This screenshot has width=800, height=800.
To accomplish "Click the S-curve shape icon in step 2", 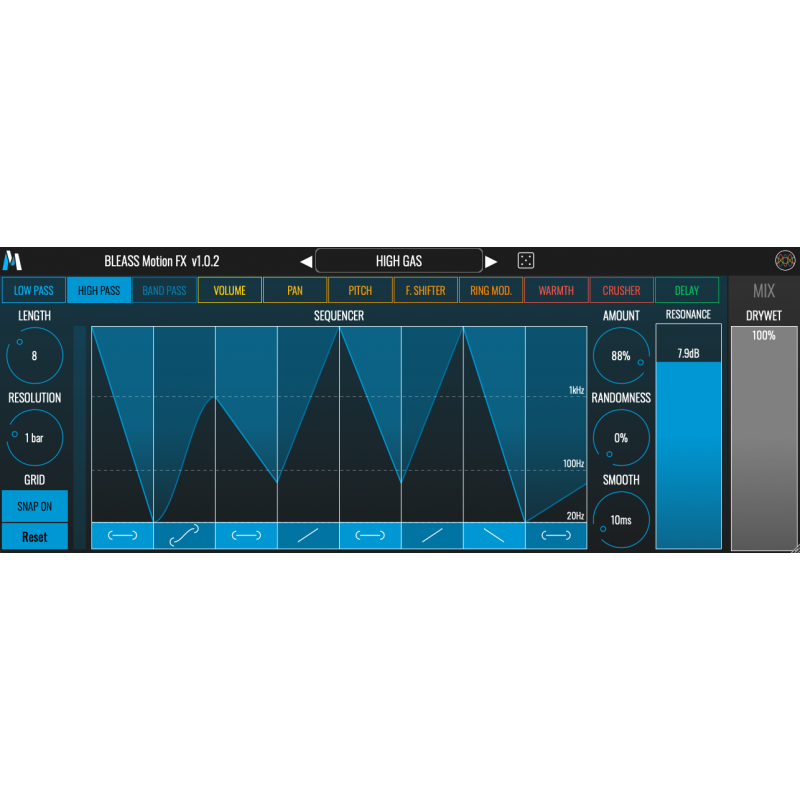I will tap(184, 536).
